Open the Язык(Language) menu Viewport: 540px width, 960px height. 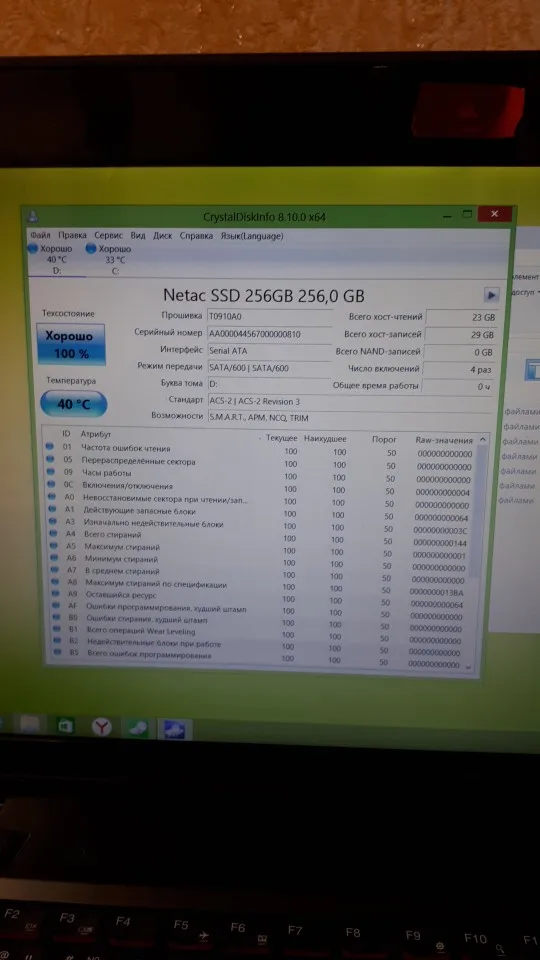coord(252,236)
